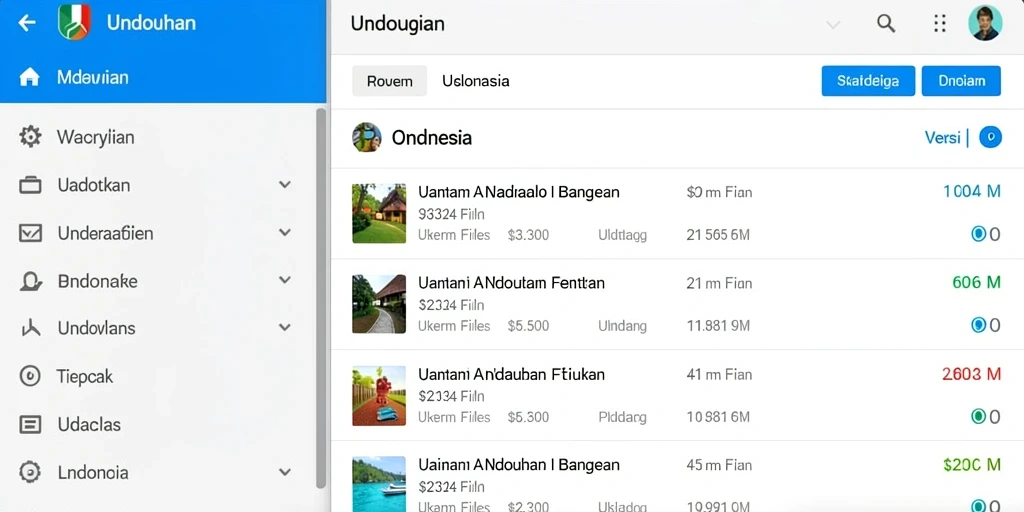1024x512 pixels.
Task: Click the 10 881 6M value
Action: pyautogui.click(x=718, y=417)
